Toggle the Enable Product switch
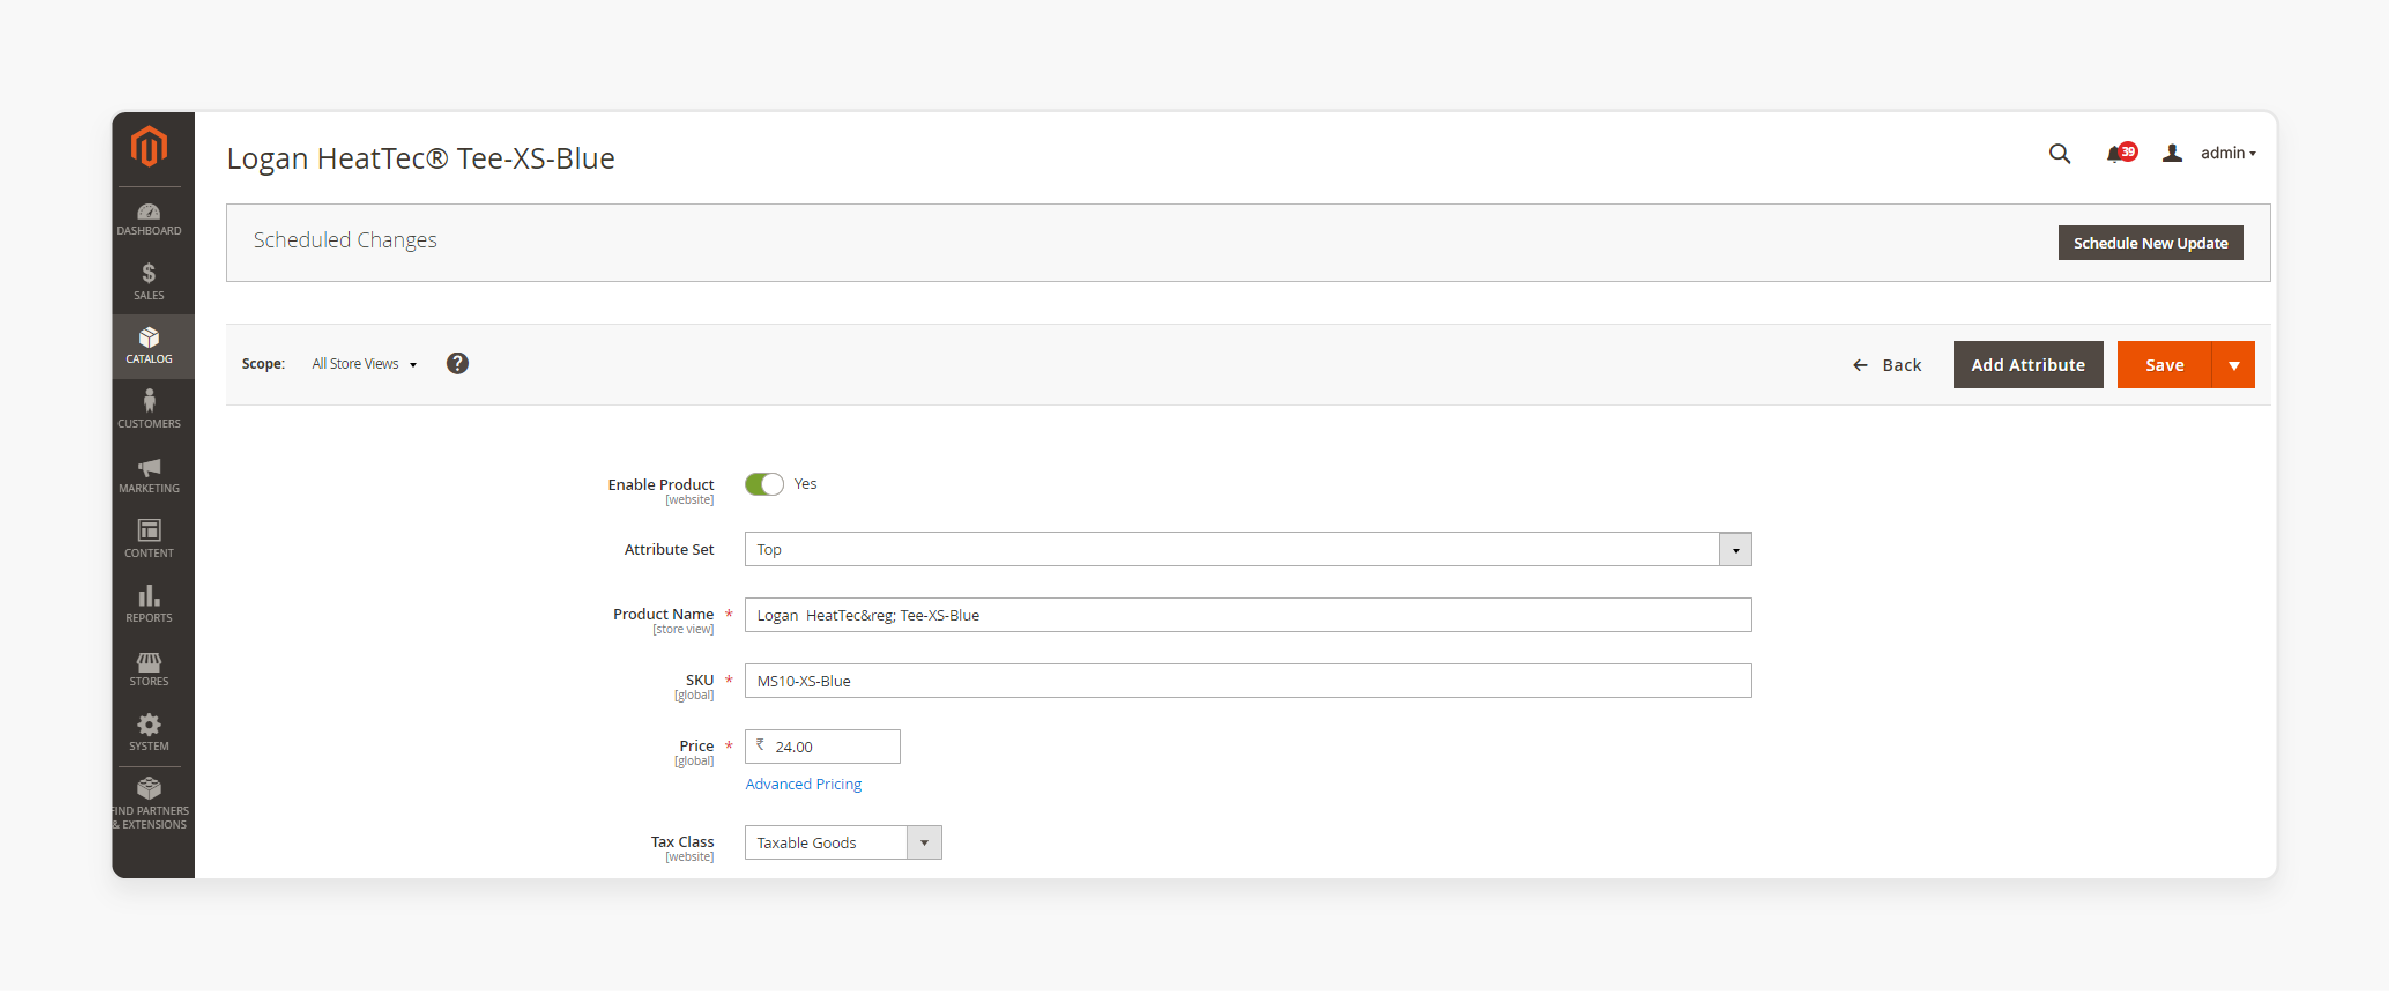The width and height of the screenshot is (2389, 991). click(x=764, y=484)
